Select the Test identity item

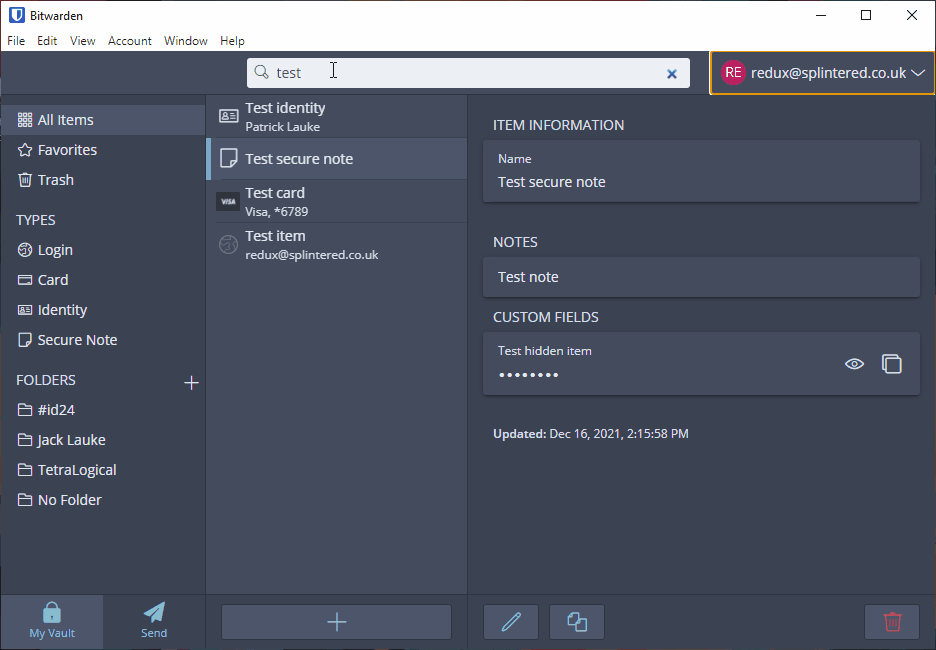tap(337, 116)
